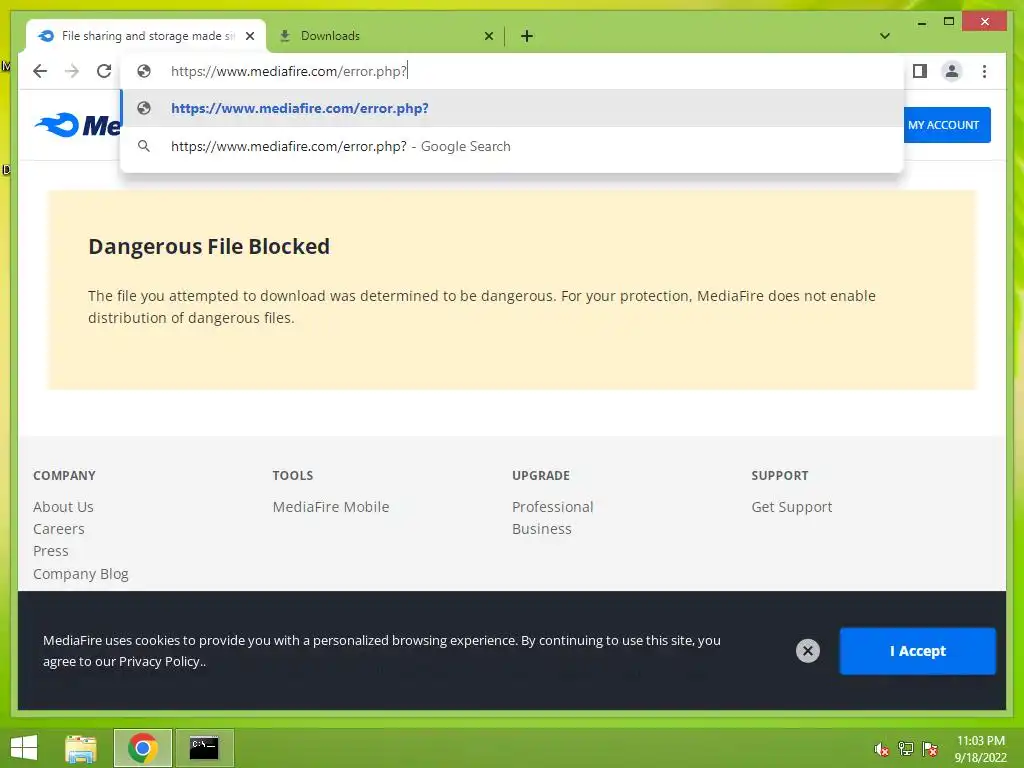1024x768 pixels.
Task: Click the SUPPORT footer heading
Action: pyautogui.click(x=780, y=475)
